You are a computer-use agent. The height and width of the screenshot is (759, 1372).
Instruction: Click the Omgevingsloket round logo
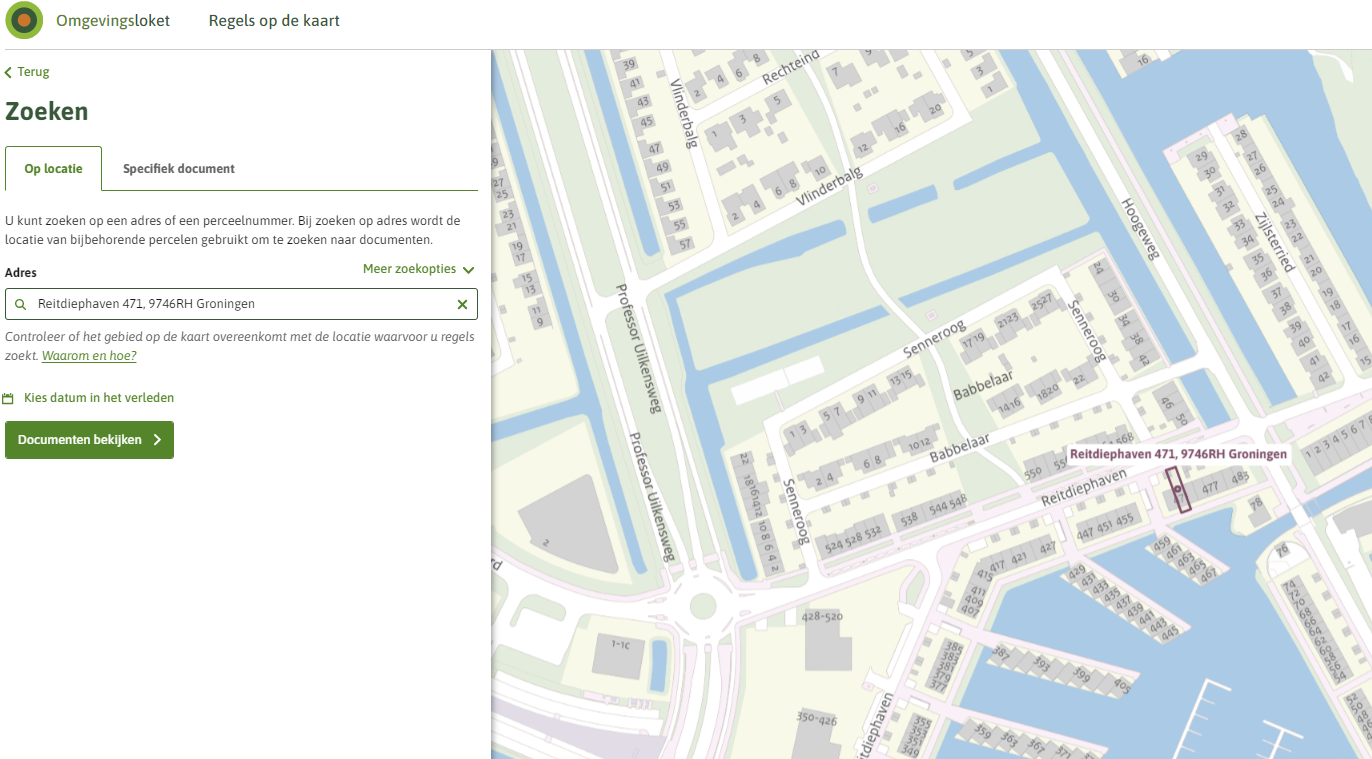(x=24, y=20)
